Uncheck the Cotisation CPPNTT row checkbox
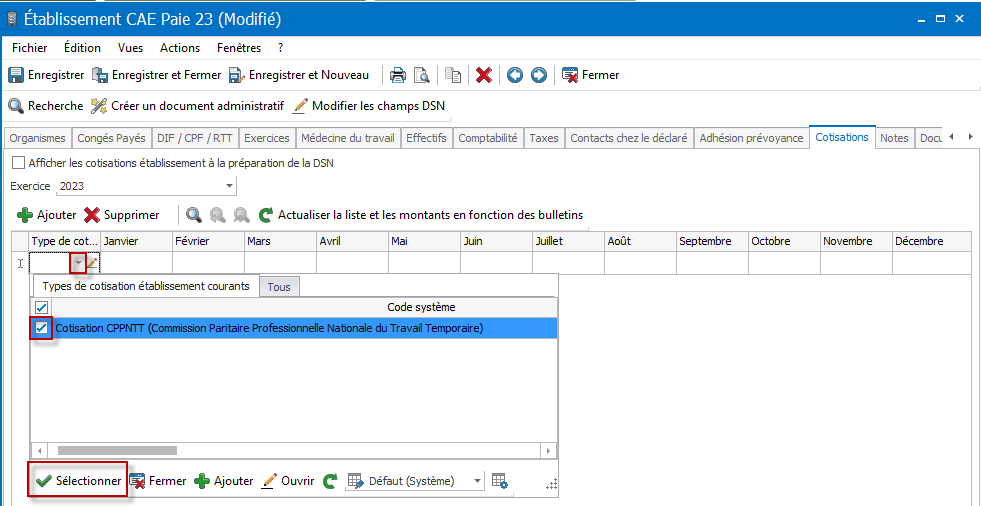 point(42,328)
